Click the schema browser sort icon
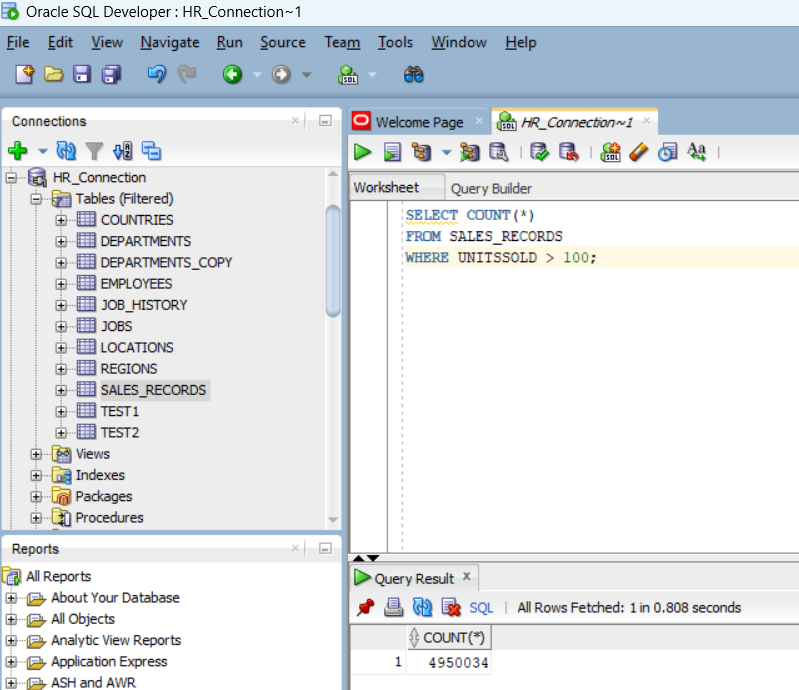Image resolution: width=799 pixels, height=690 pixels. click(123, 151)
